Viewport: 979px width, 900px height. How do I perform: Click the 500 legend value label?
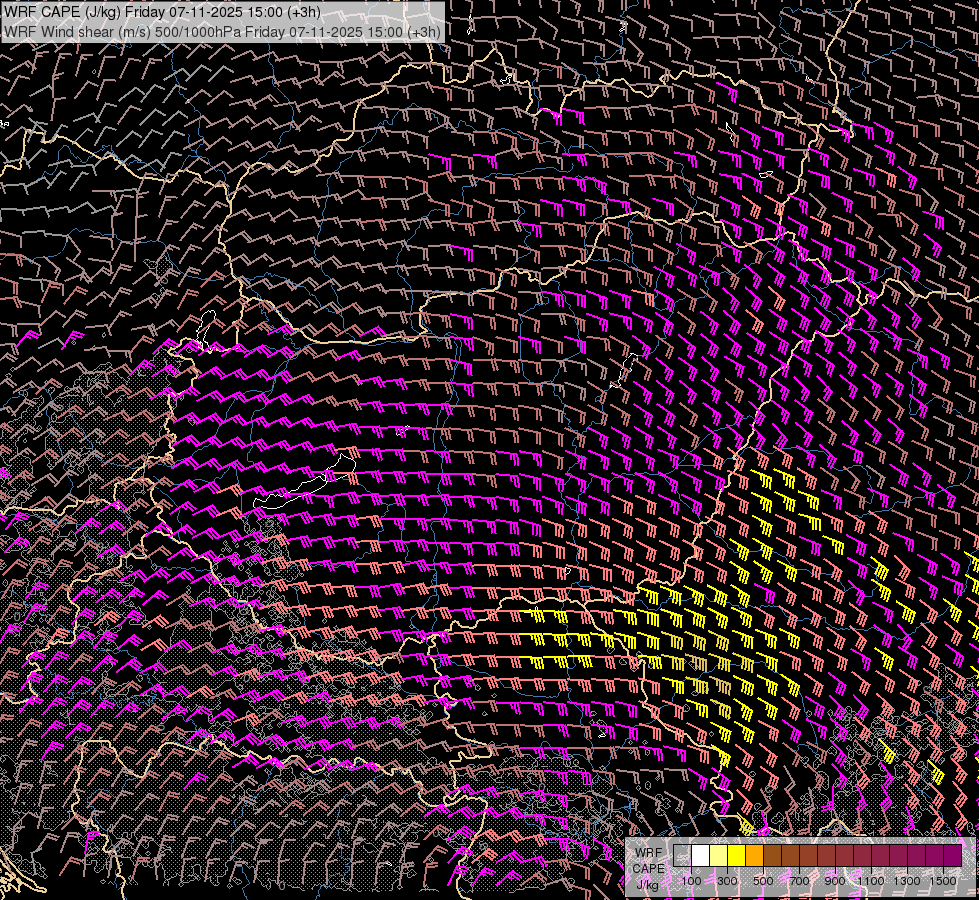[763, 881]
